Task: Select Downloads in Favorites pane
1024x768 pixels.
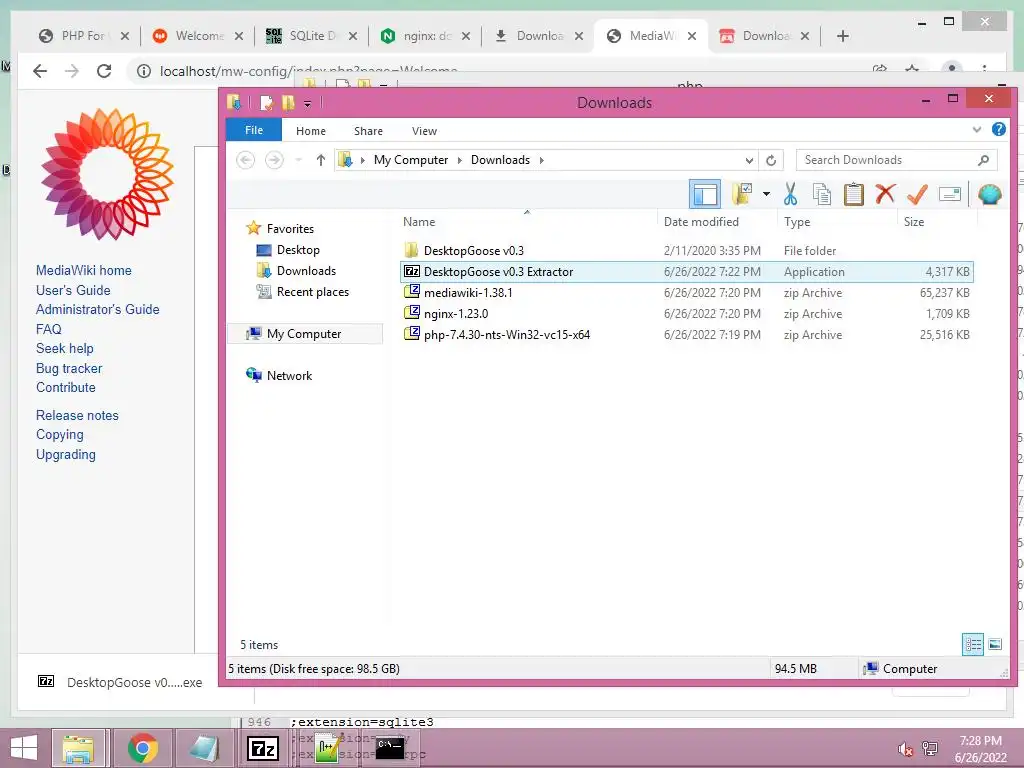Action: tap(306, 271)
